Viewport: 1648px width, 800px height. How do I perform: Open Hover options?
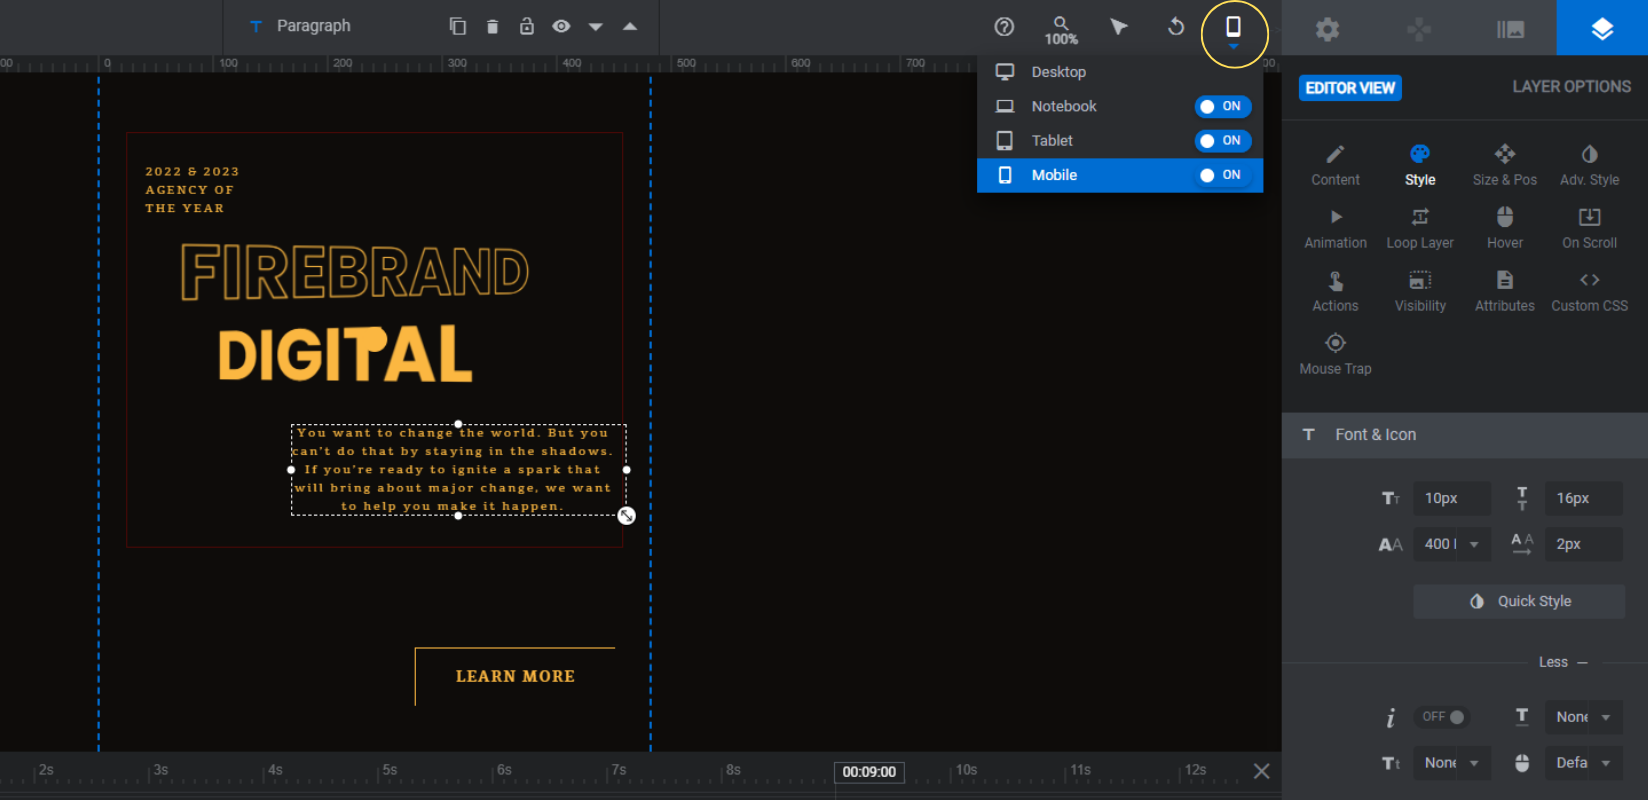click(1504, 229)
